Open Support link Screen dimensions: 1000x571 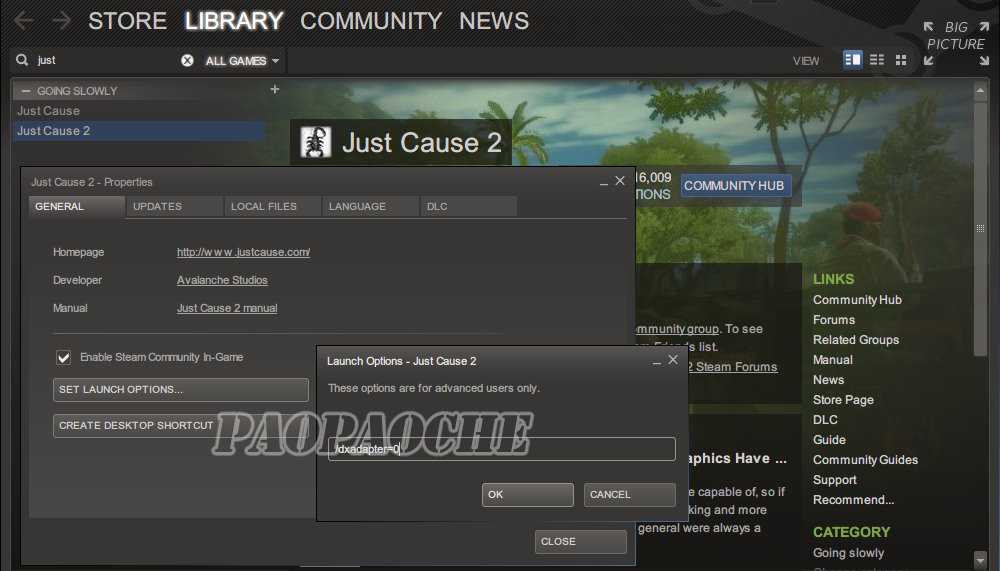click(x=834, y=480)
